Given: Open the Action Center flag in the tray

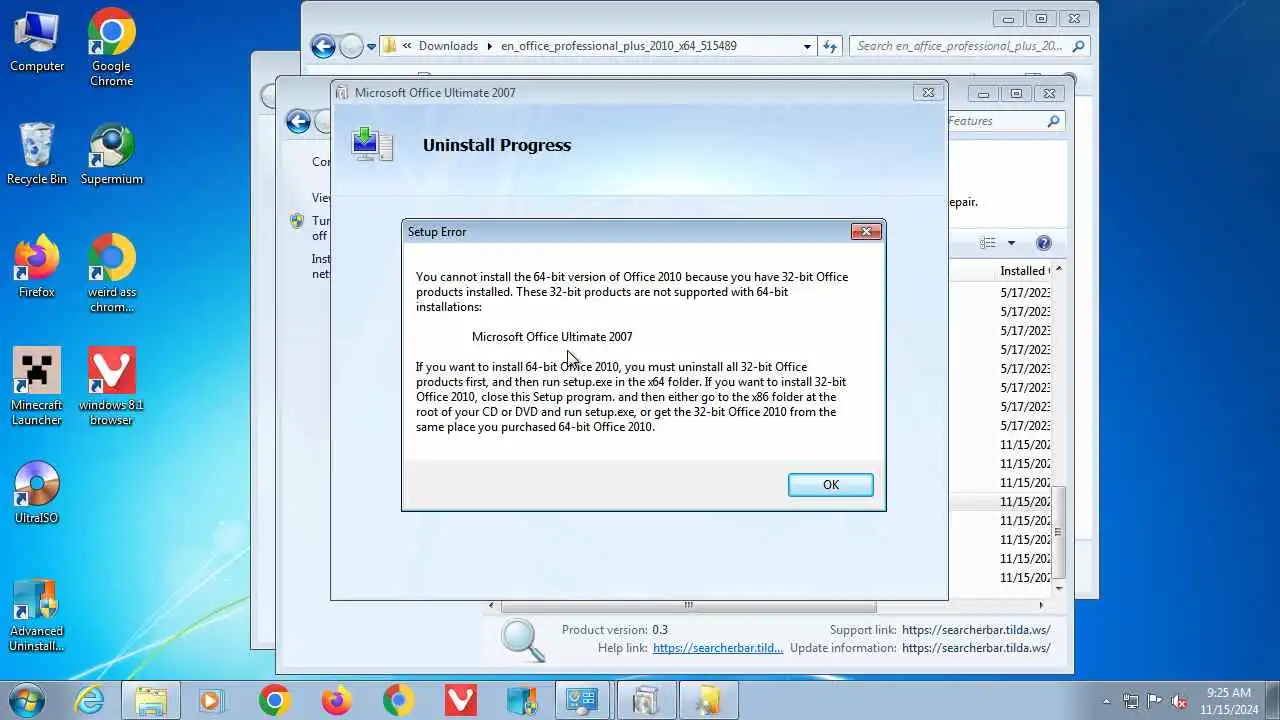Looking at the screenshot, I should [1155, 701].
